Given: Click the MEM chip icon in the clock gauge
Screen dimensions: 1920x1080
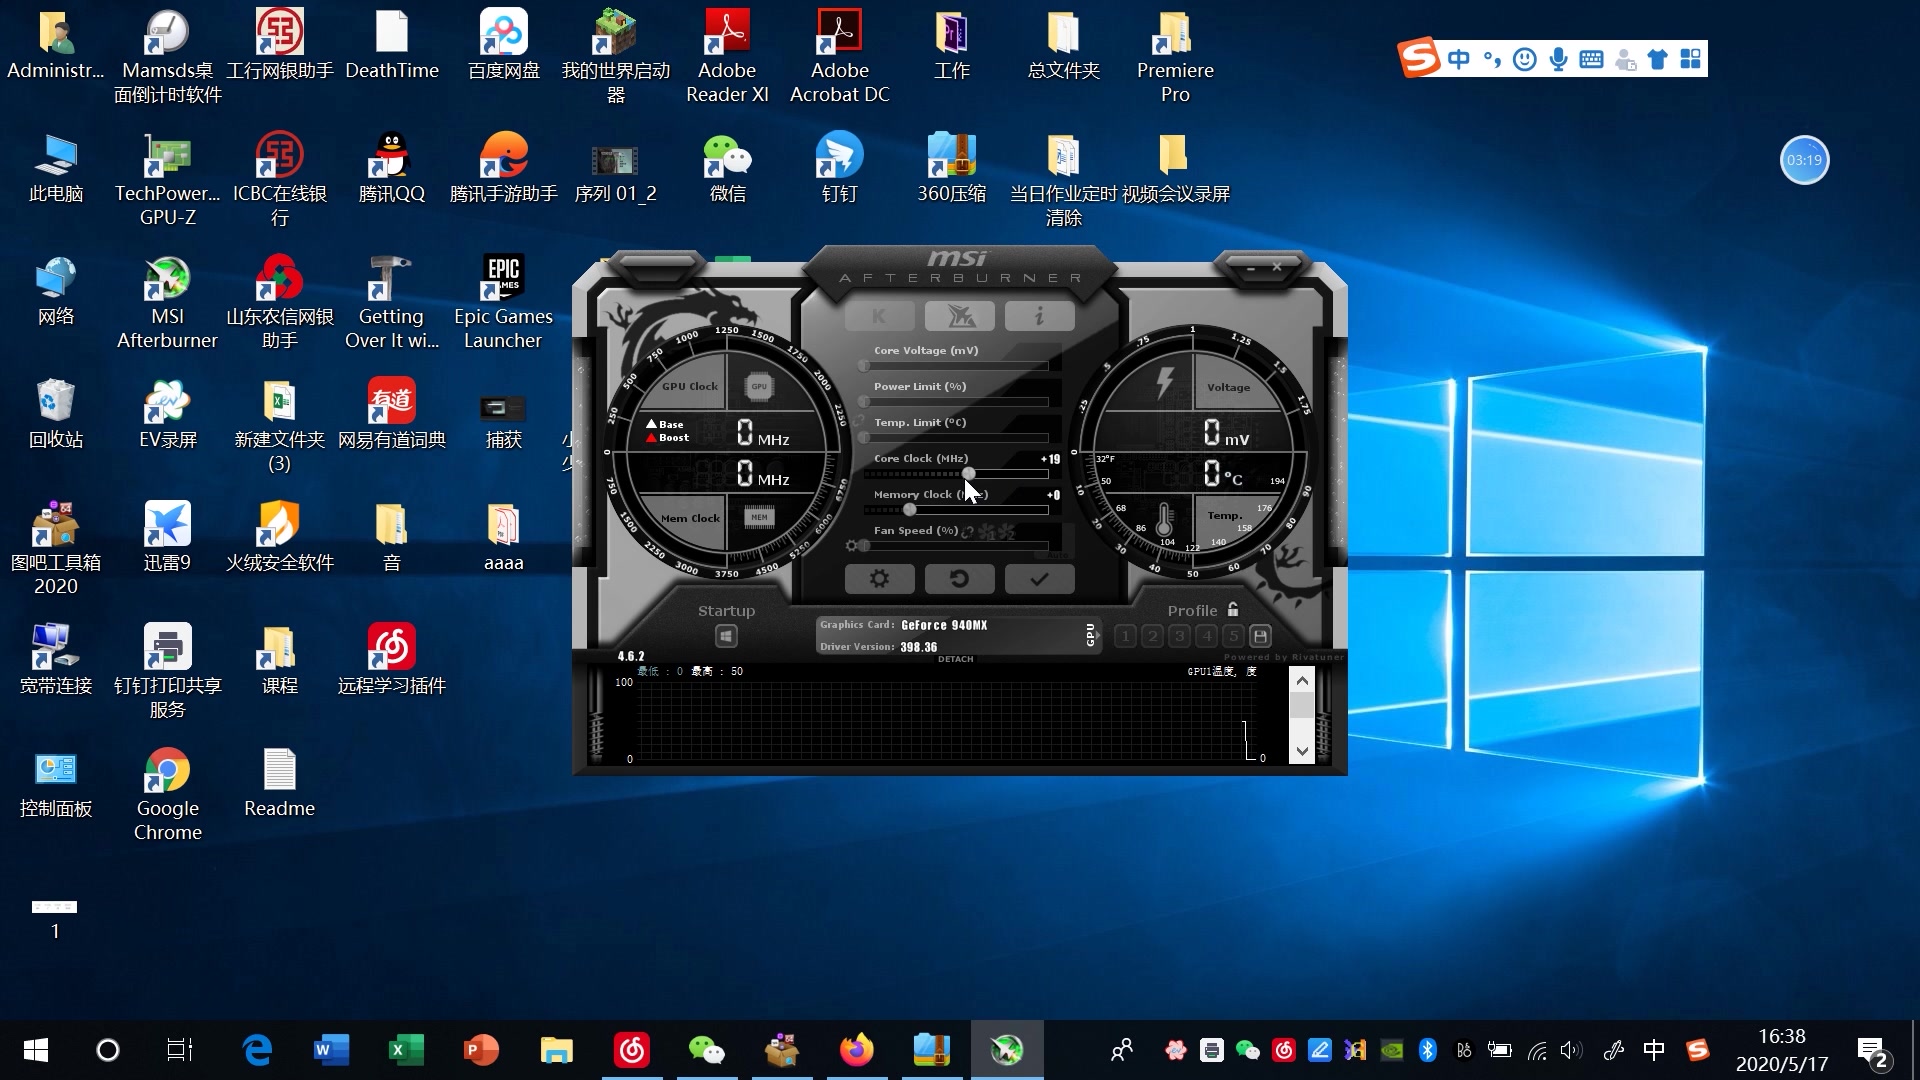Looking at the screenshot, I should [759, 517].
